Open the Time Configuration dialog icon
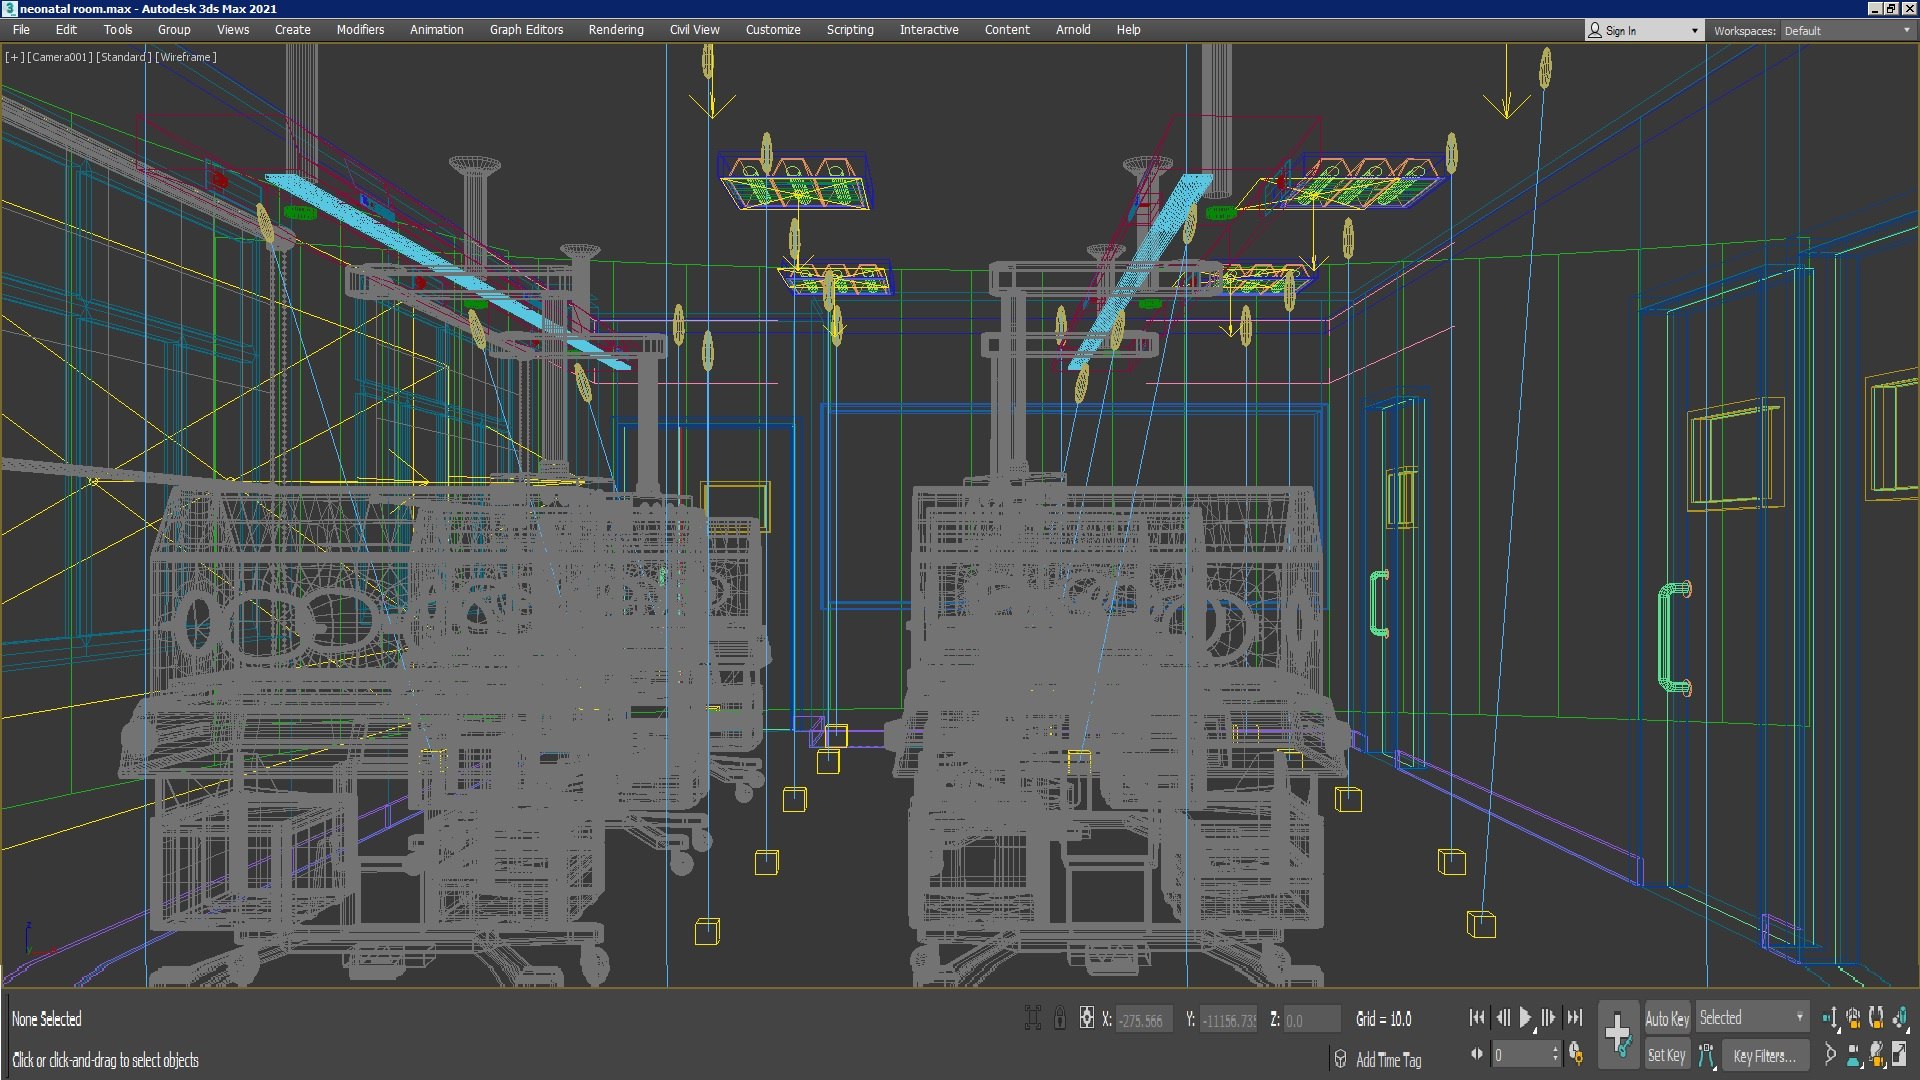1920x1080 pixels. [1576, 1054]
